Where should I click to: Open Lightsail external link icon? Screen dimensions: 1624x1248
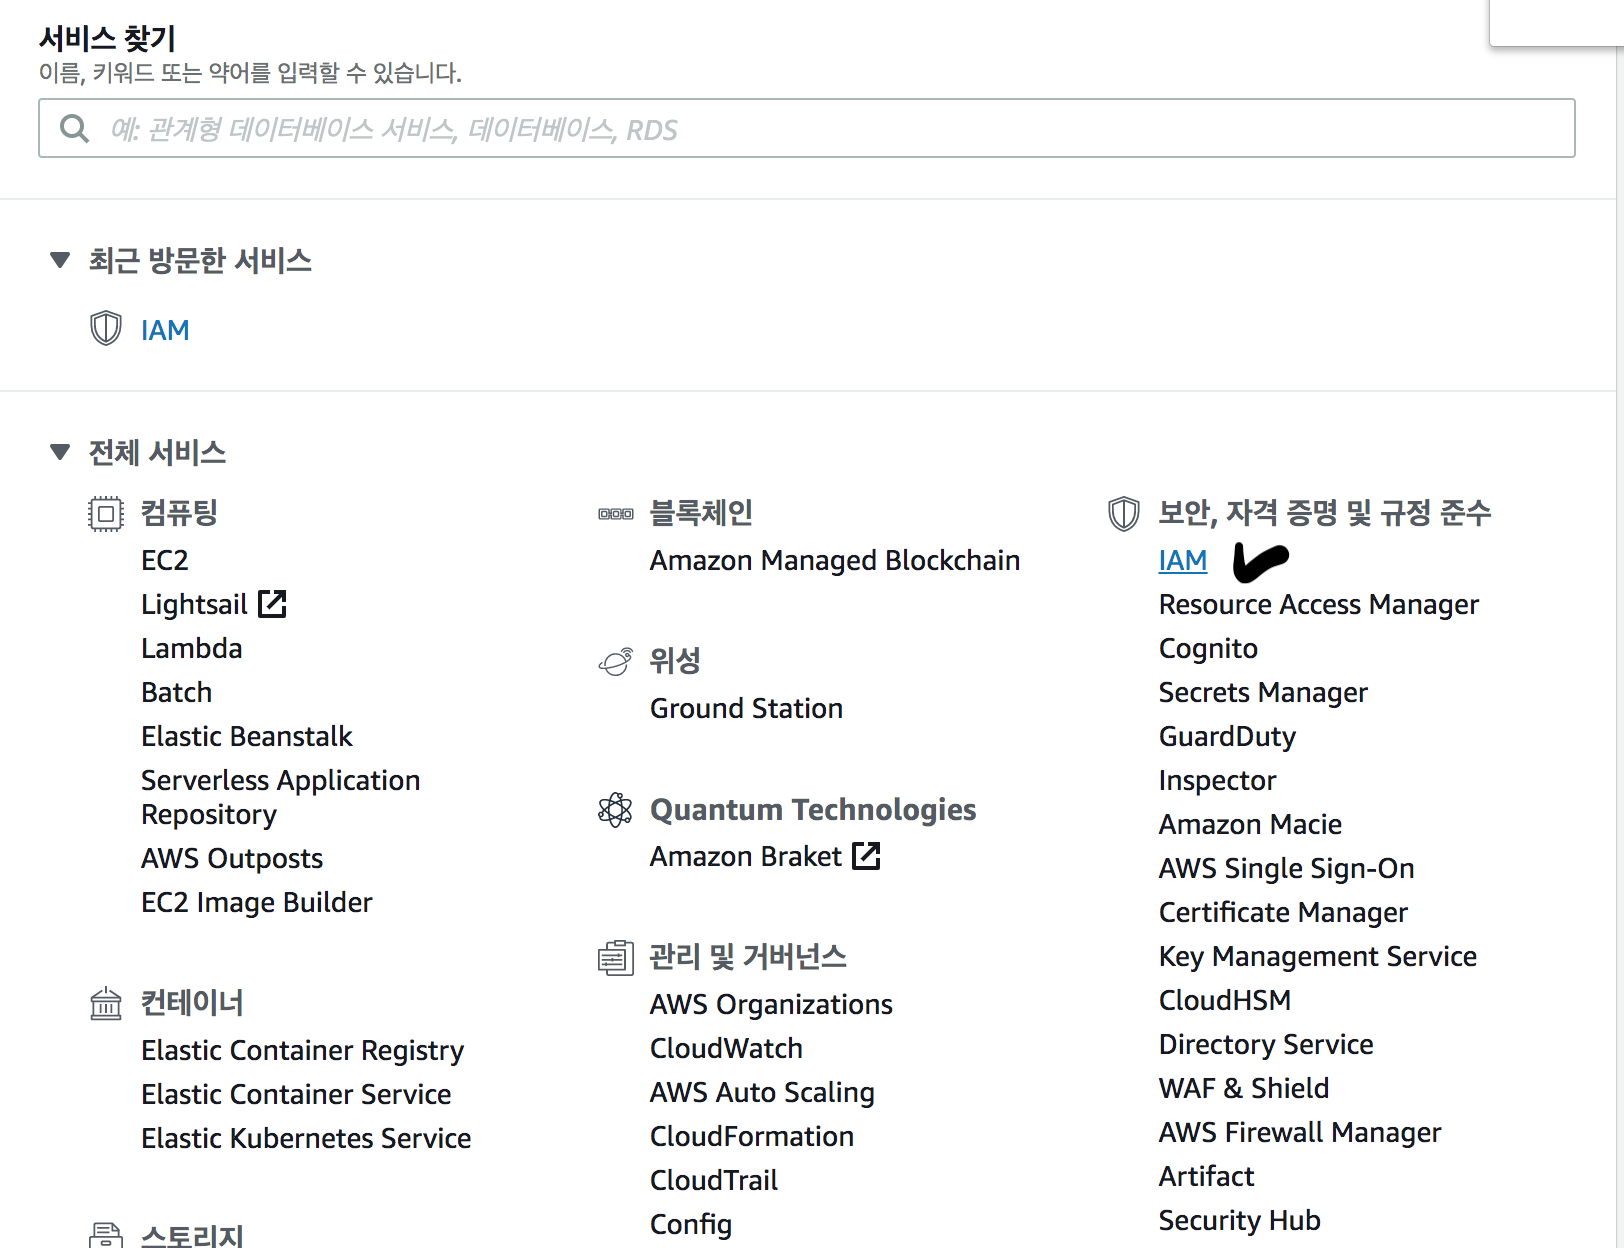point(272,604)
